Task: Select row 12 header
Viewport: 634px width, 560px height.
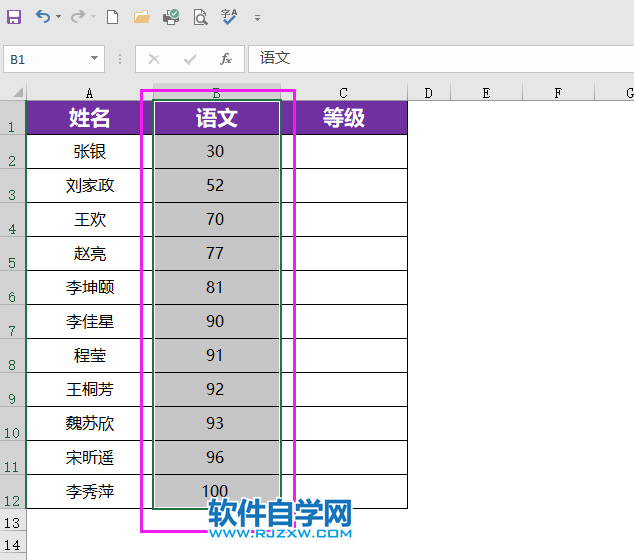Action: point(13,492)
